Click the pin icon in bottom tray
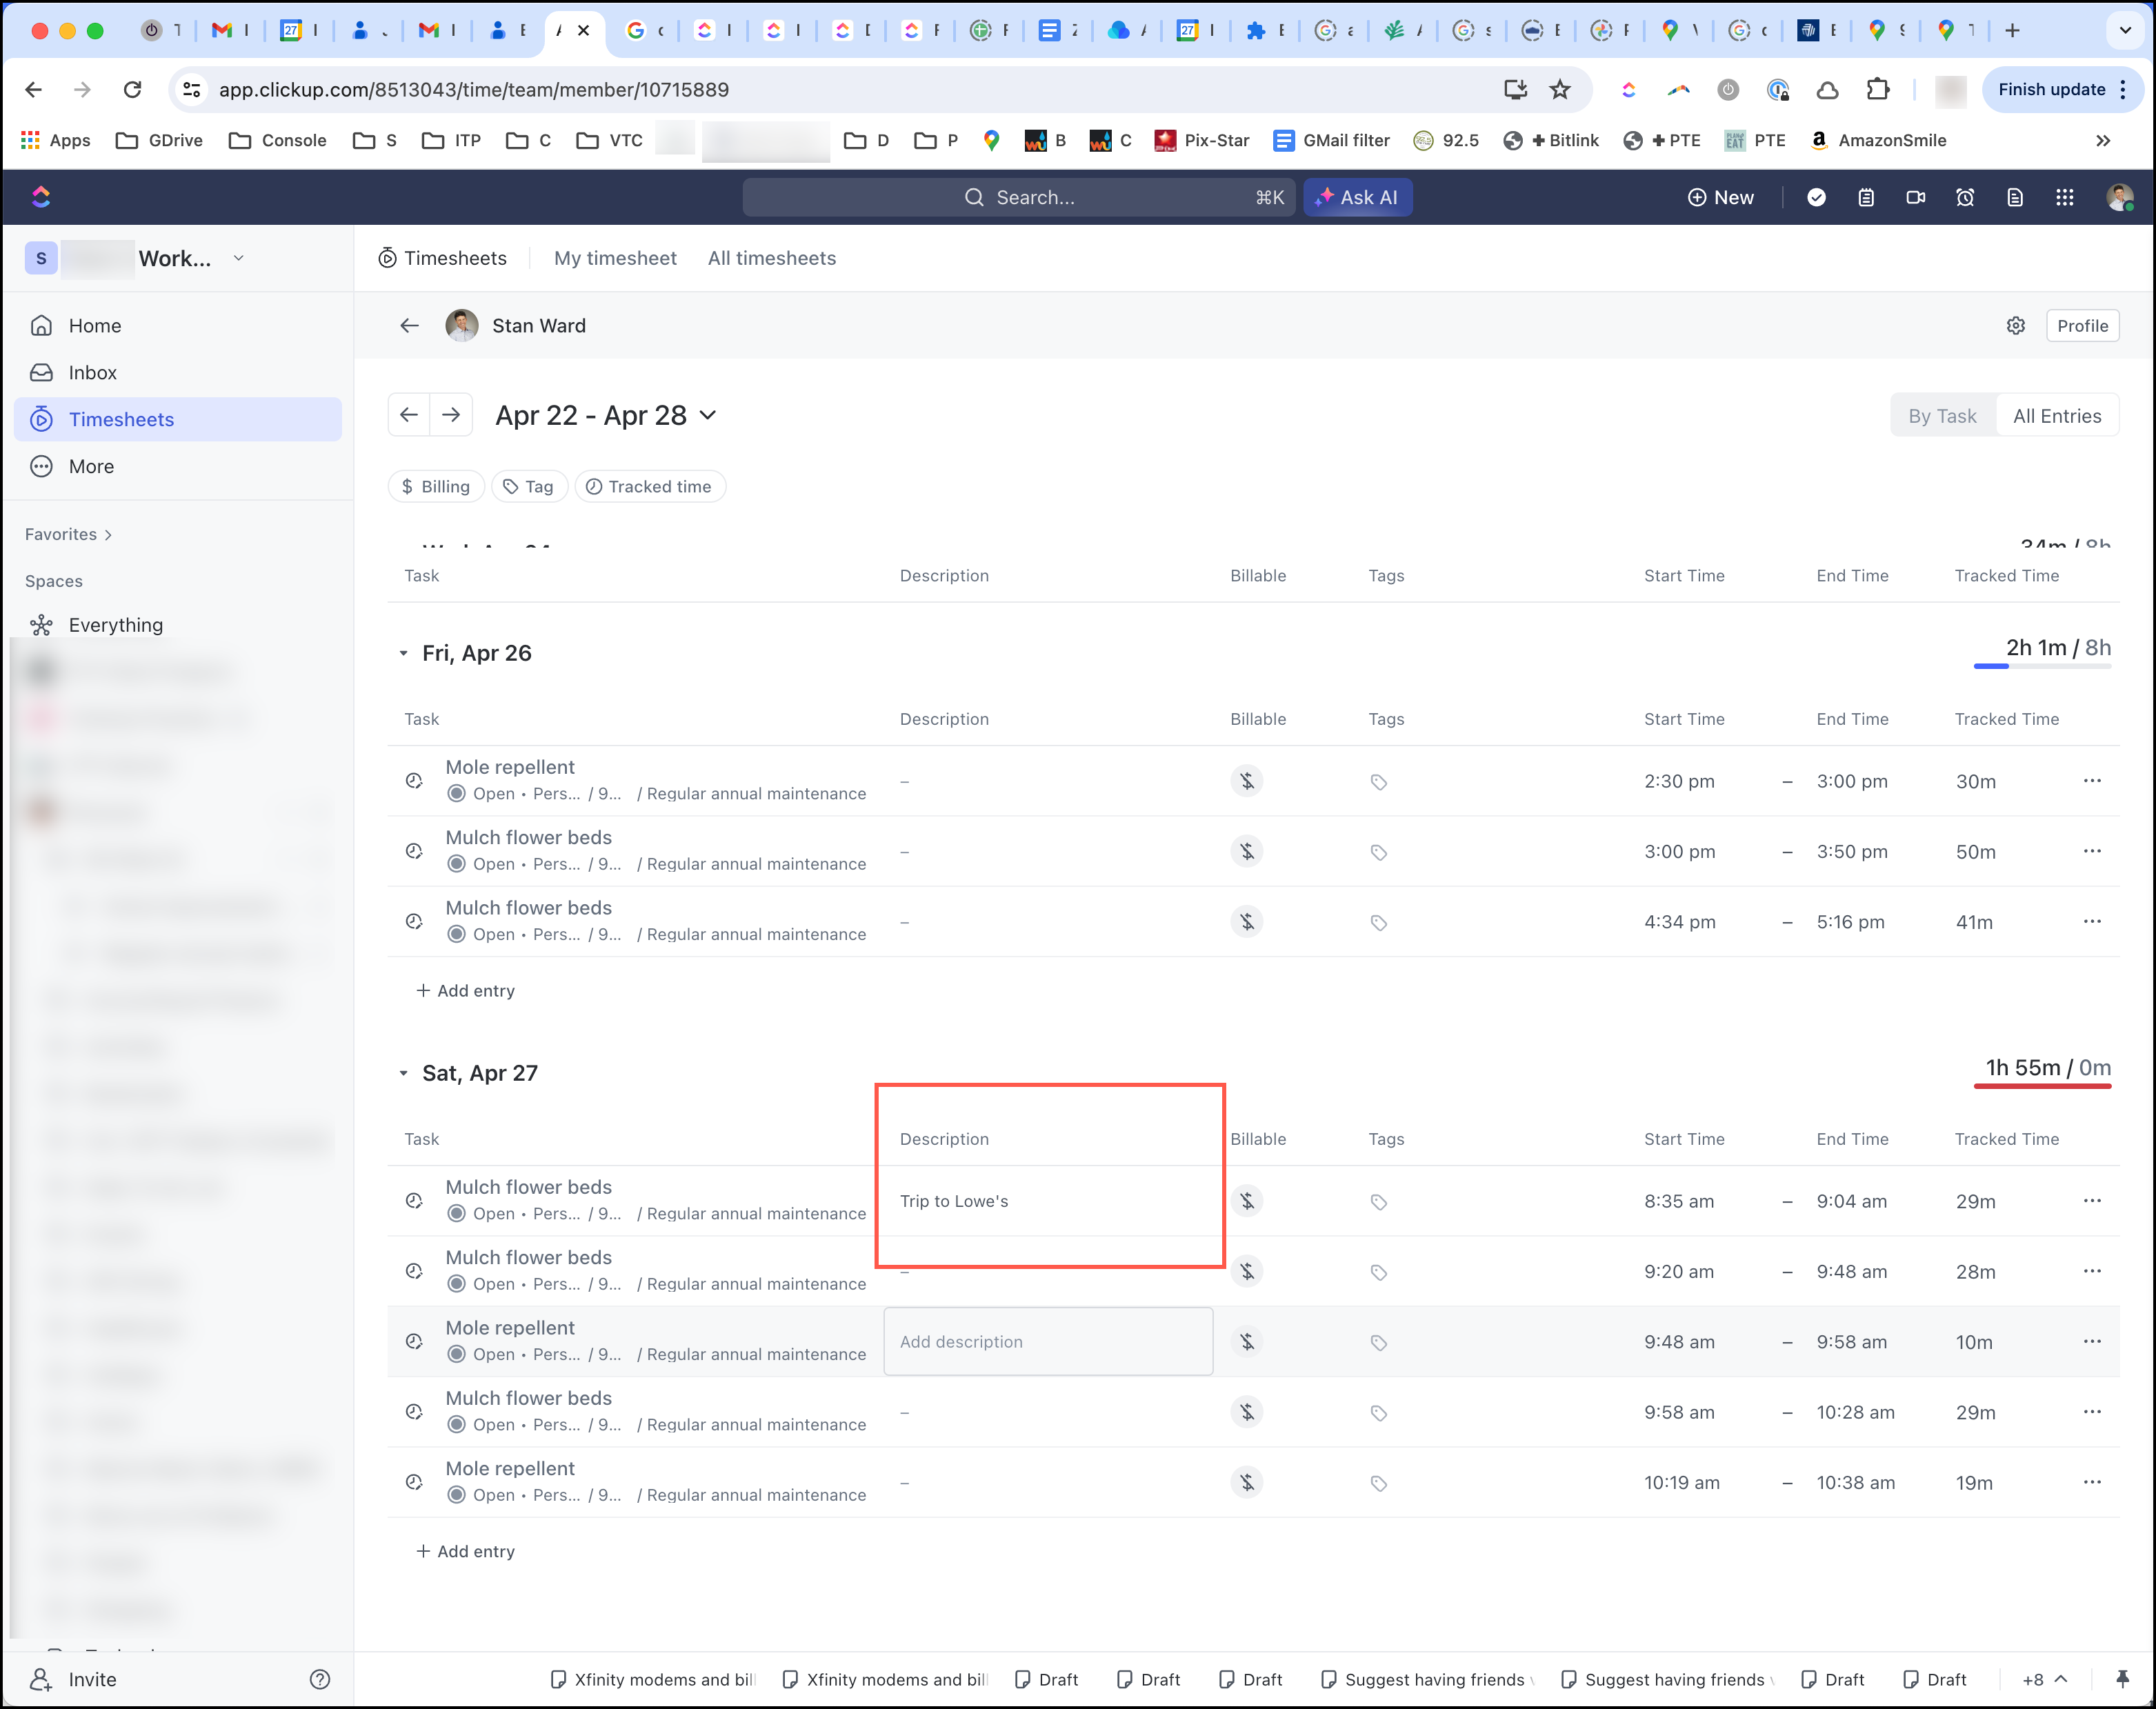The height and width of the screenshot is (1709, 2156). (2122, 1679)
